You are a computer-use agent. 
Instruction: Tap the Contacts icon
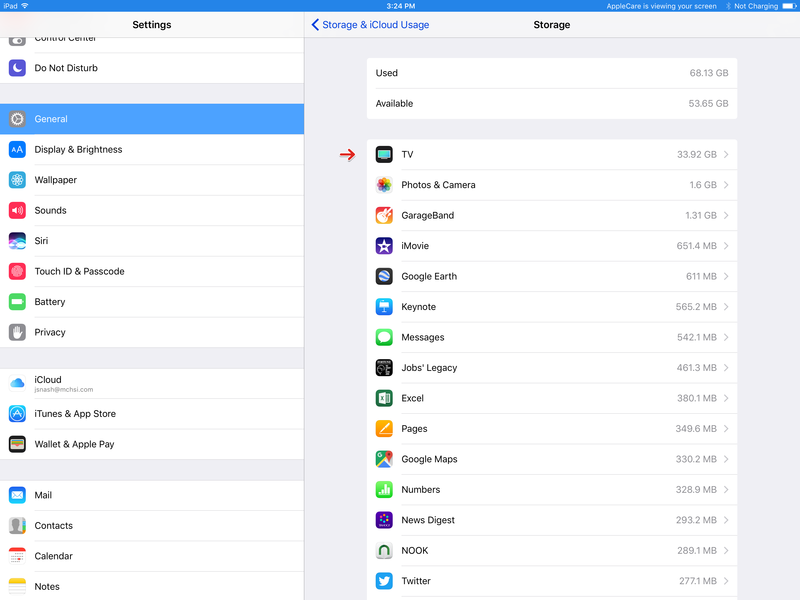click(17, 526)
